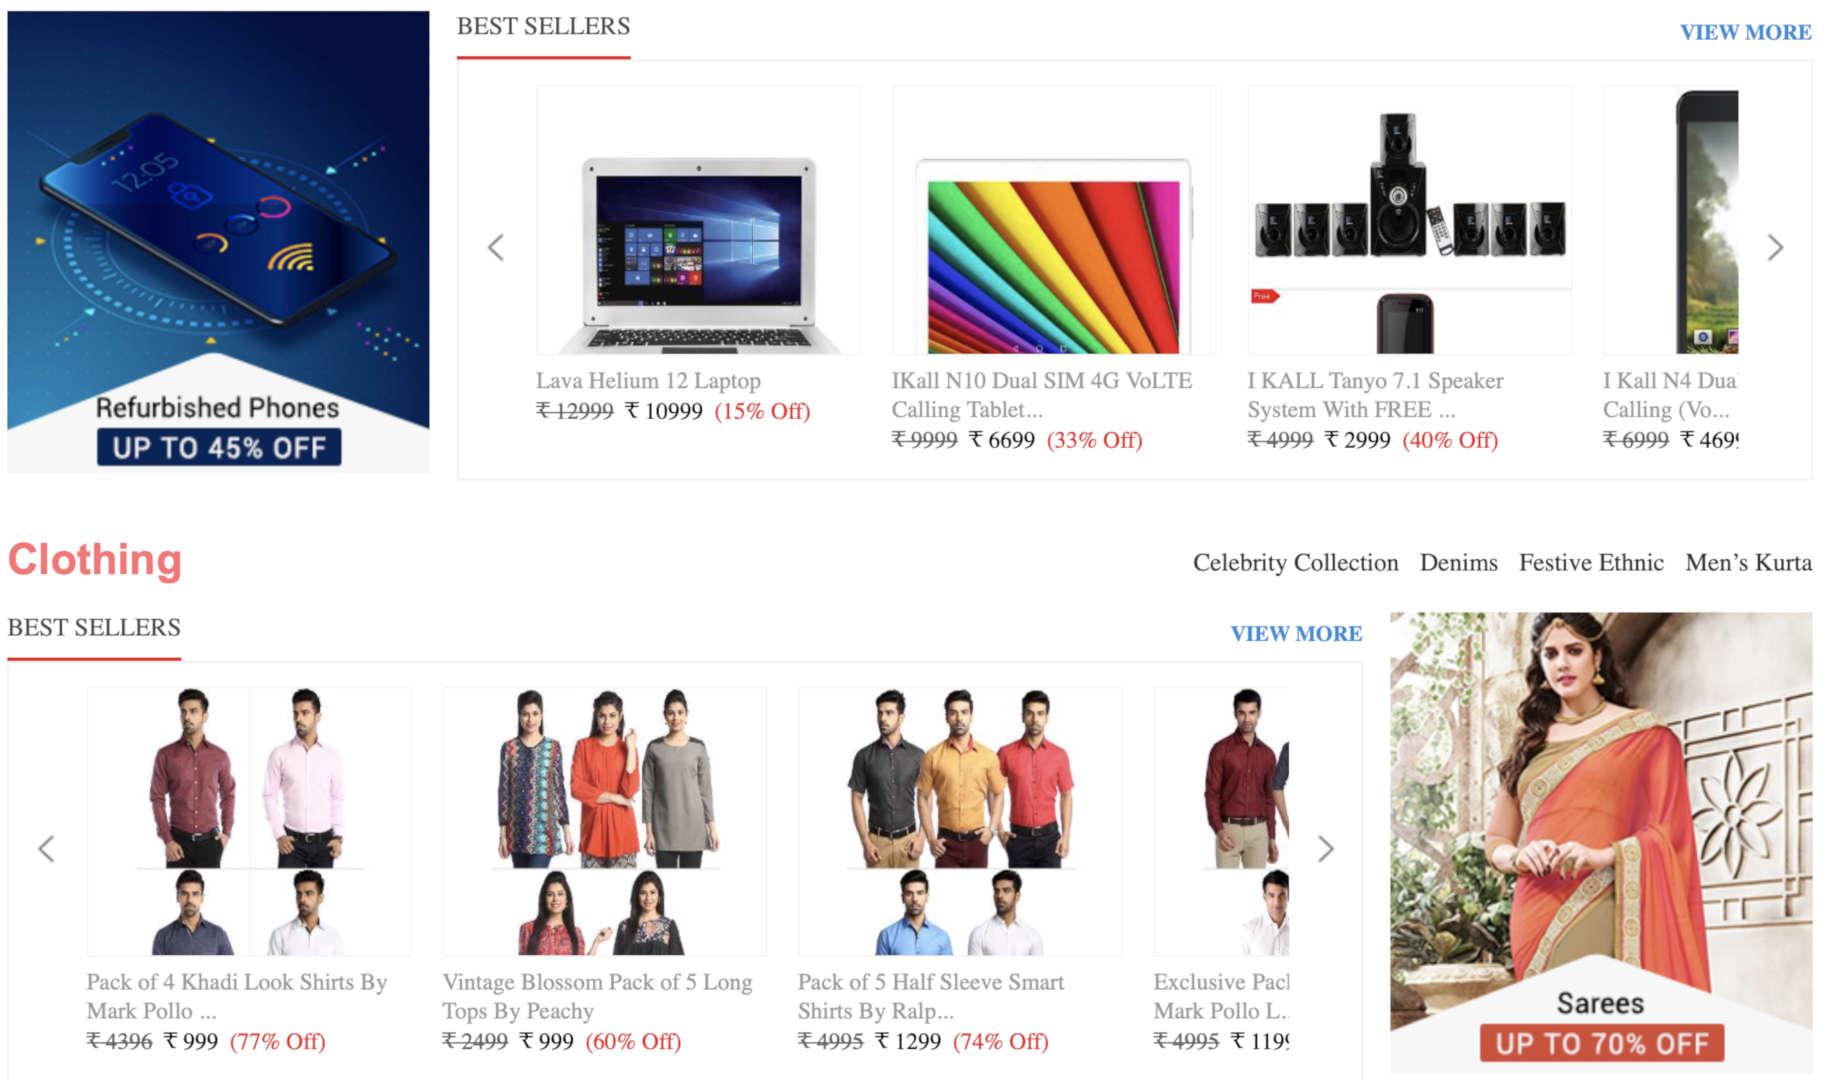Click next arrow in Clothing best sellers carousel
Image resolution: width=1829 pixels, height=1080 pixels.
(x=1325, y=849)
